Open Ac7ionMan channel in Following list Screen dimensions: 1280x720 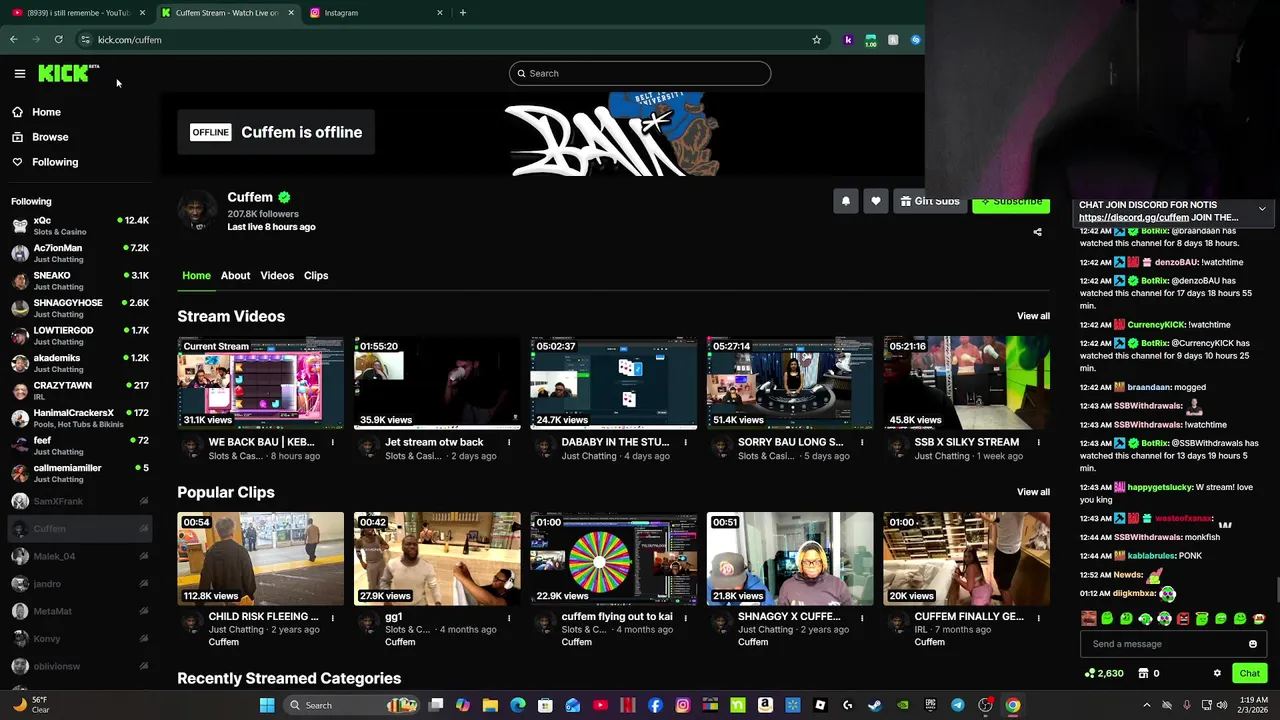(x=80, y=253)
